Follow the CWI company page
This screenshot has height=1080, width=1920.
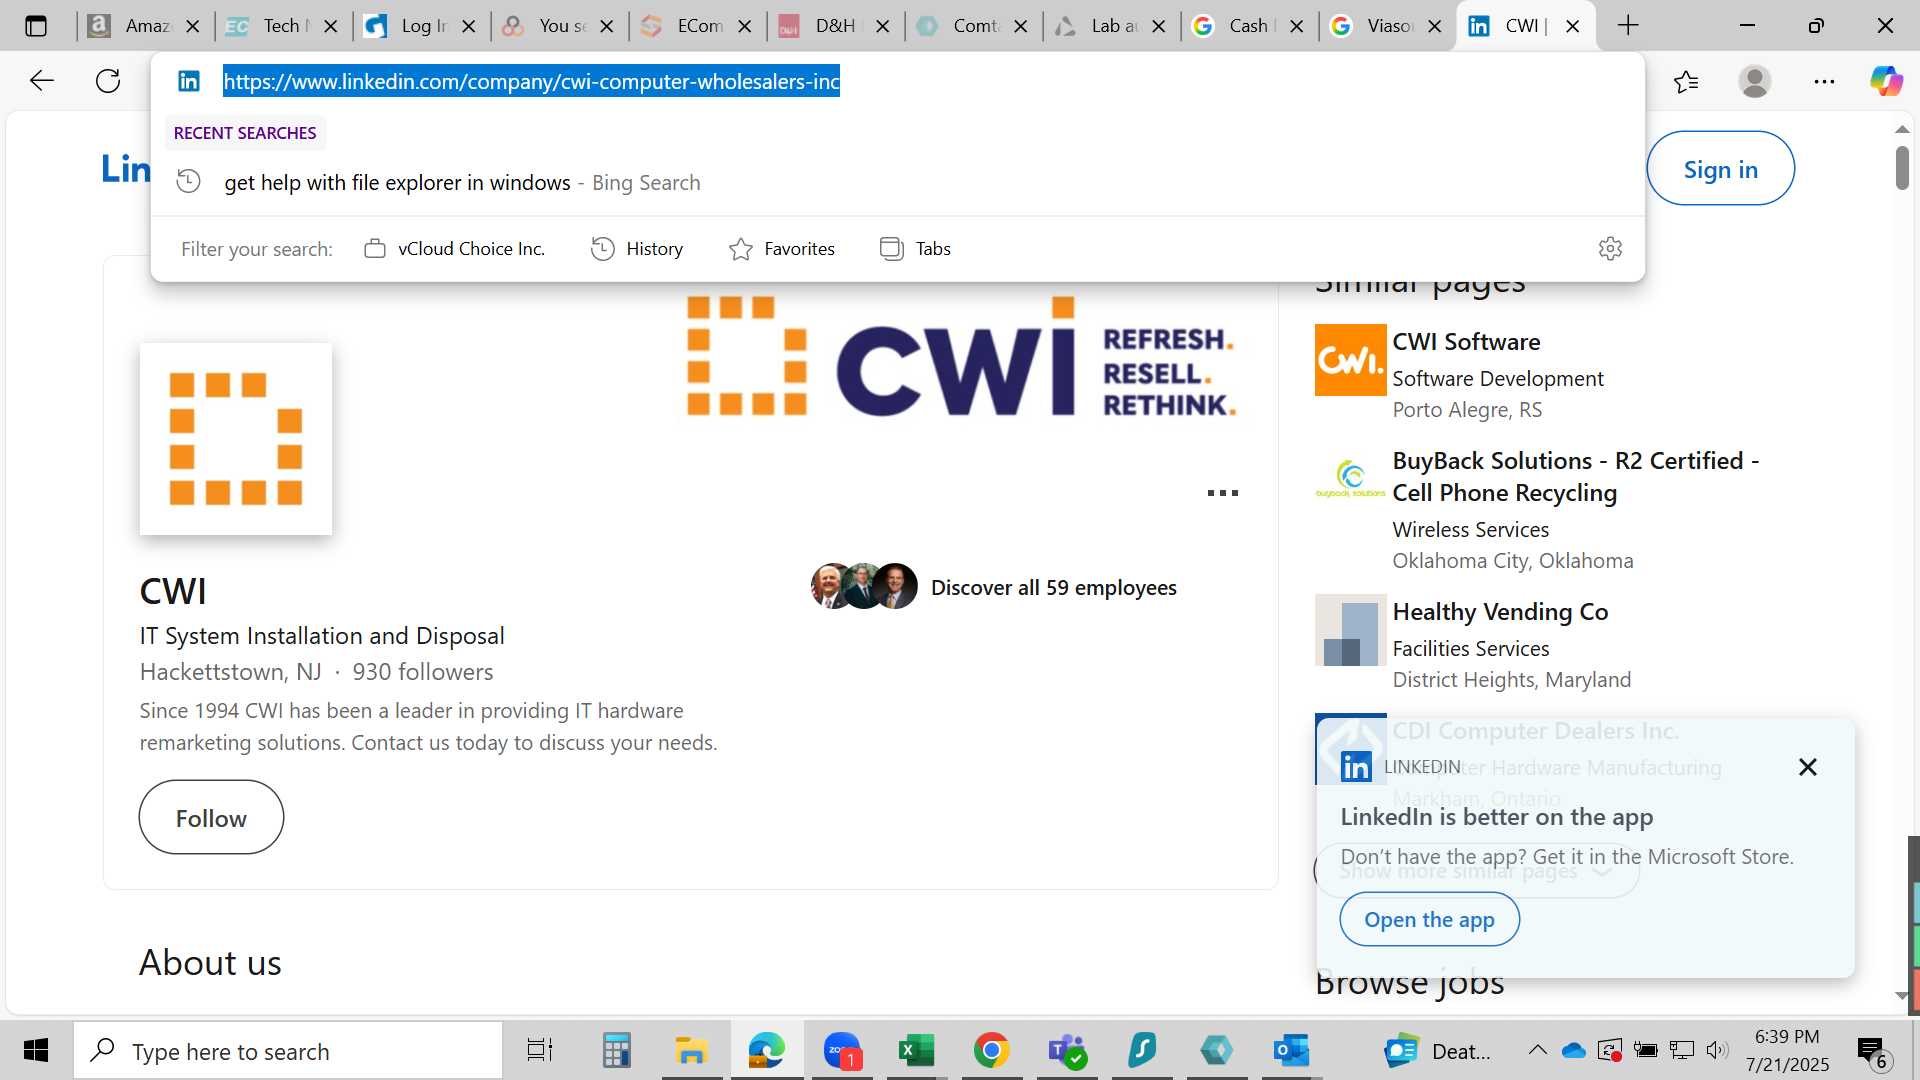coord(211,818)
